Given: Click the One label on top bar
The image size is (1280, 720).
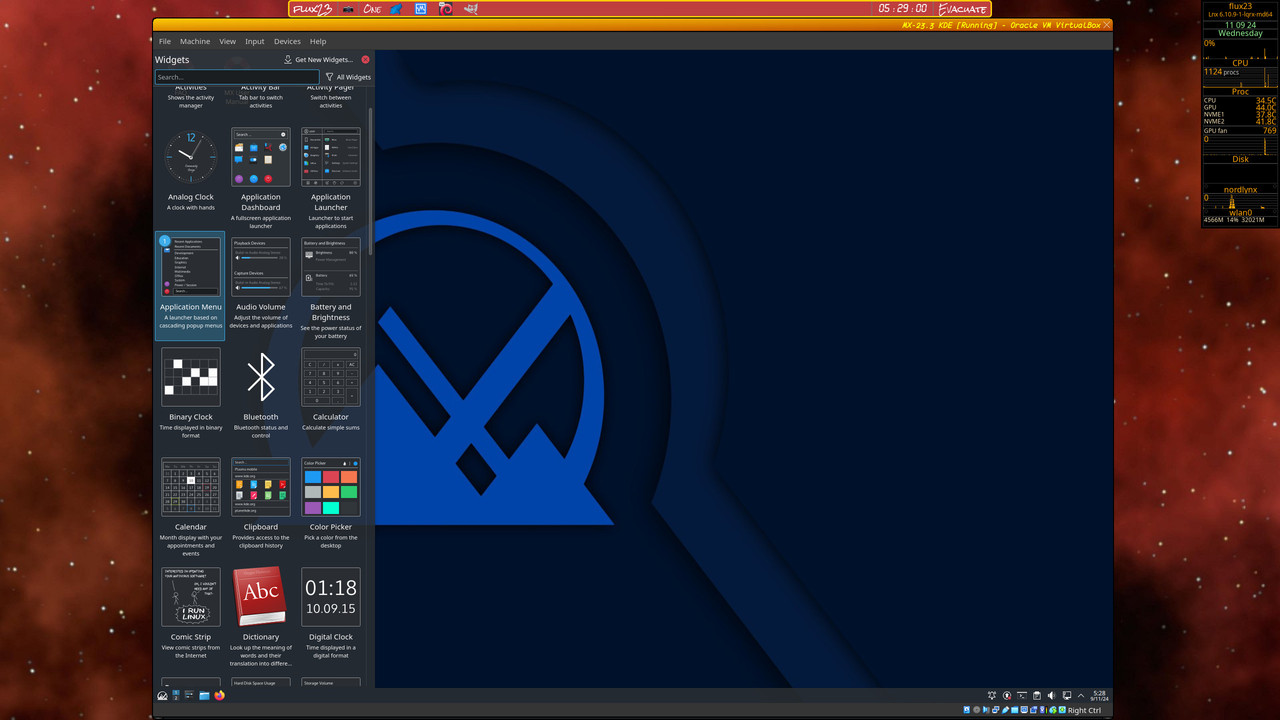Looking at the screenshot, I should click(372, 9).
